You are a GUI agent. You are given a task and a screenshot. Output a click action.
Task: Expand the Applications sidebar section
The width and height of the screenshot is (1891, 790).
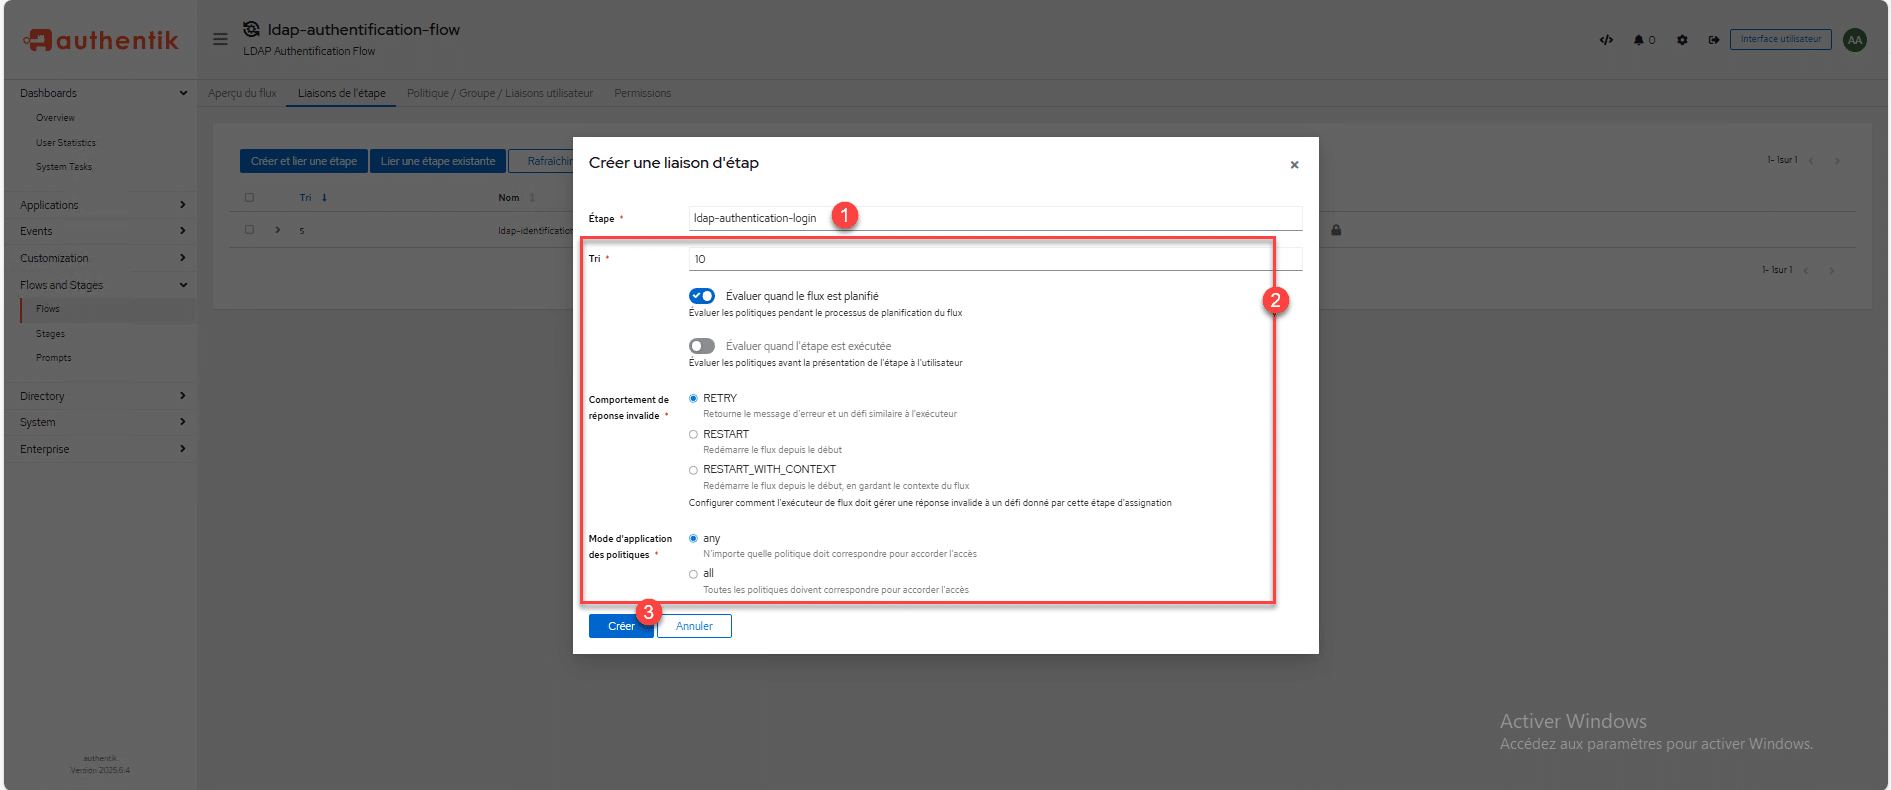coord(100,205)
